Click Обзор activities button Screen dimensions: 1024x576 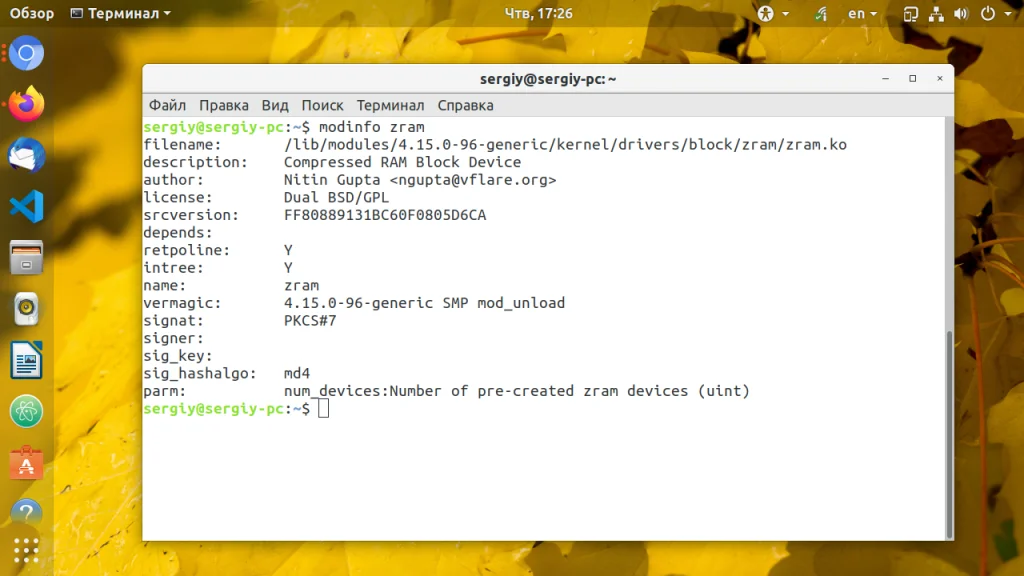tap(31, 13)
